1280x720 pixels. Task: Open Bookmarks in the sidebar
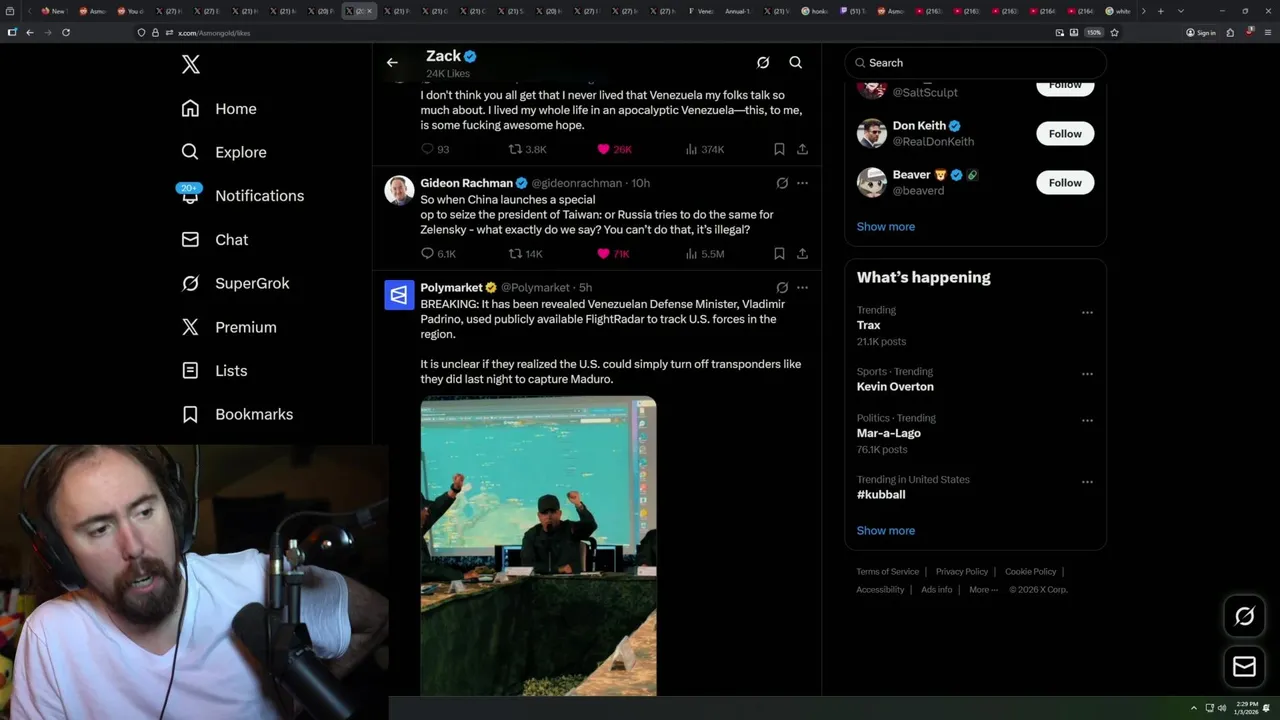237,414
